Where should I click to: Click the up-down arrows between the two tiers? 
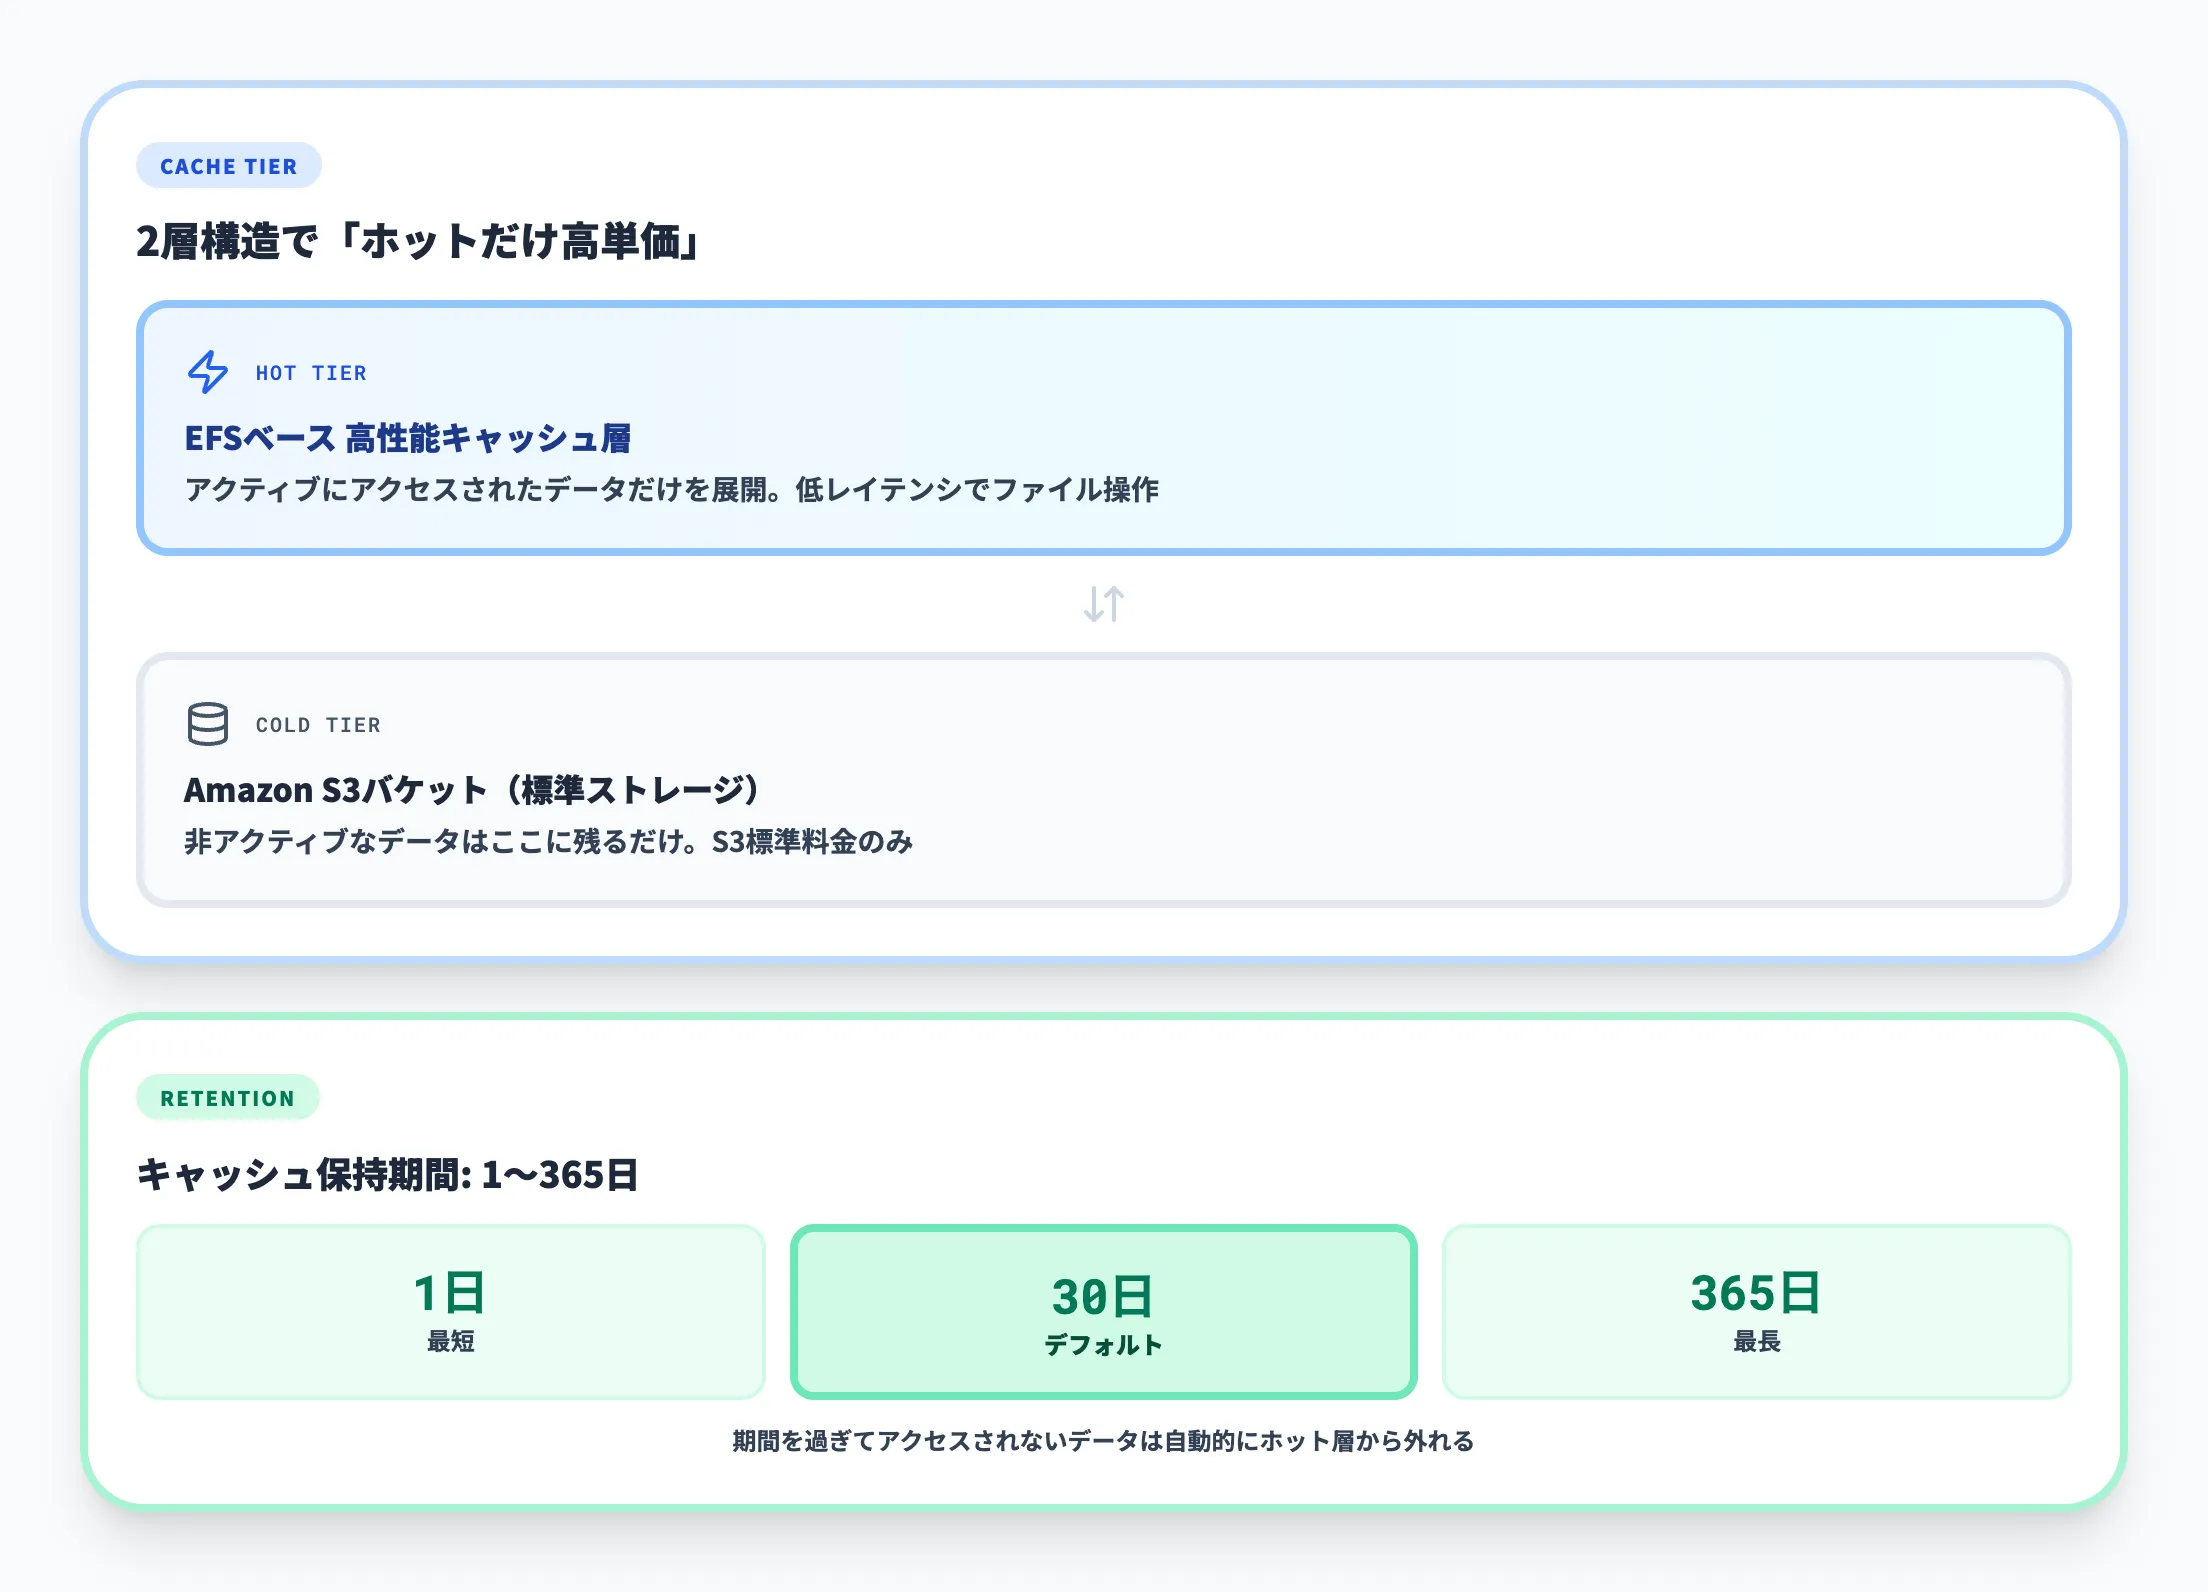pyautogui.click(x=1103, y=603)
